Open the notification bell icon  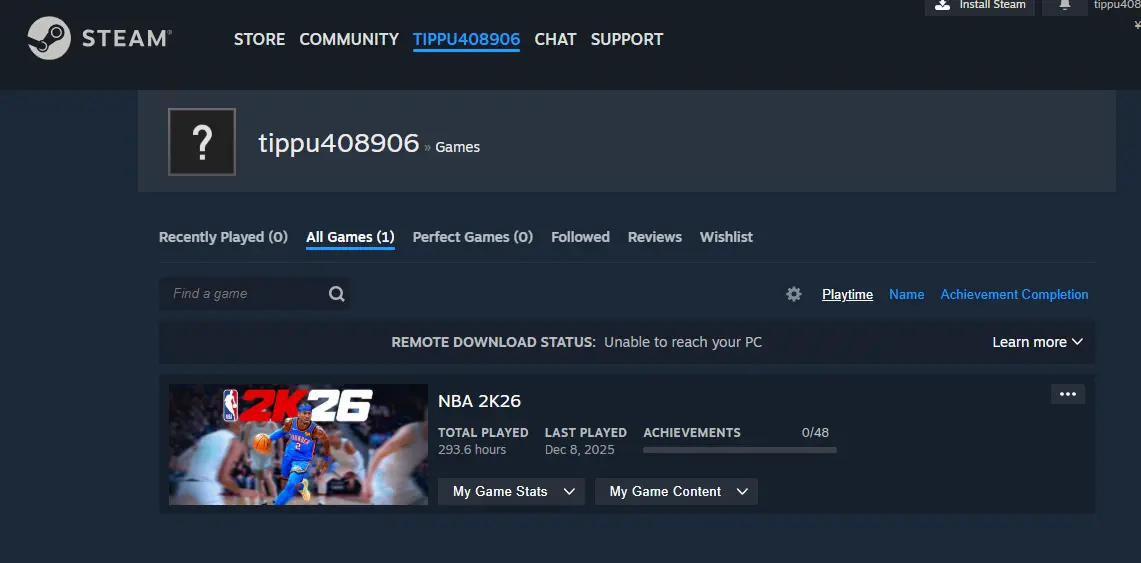click(x=1065, y=5)
